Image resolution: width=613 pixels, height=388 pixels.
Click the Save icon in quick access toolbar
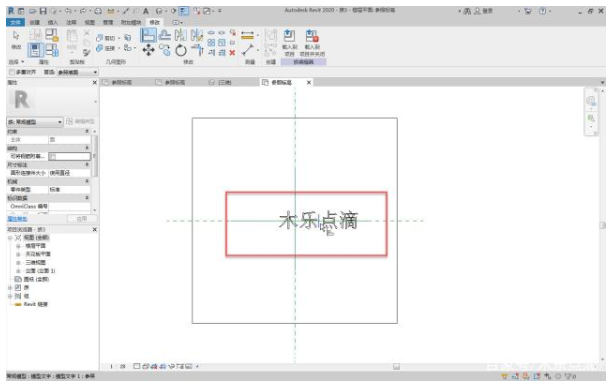pyautogui.click(x=43, y=11)
